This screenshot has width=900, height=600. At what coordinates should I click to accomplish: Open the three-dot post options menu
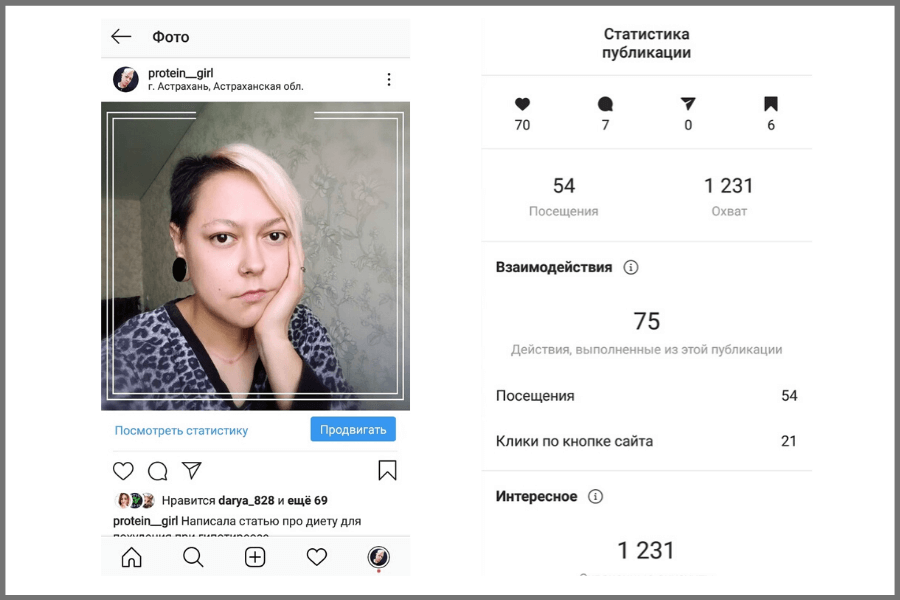pos(389,79)
